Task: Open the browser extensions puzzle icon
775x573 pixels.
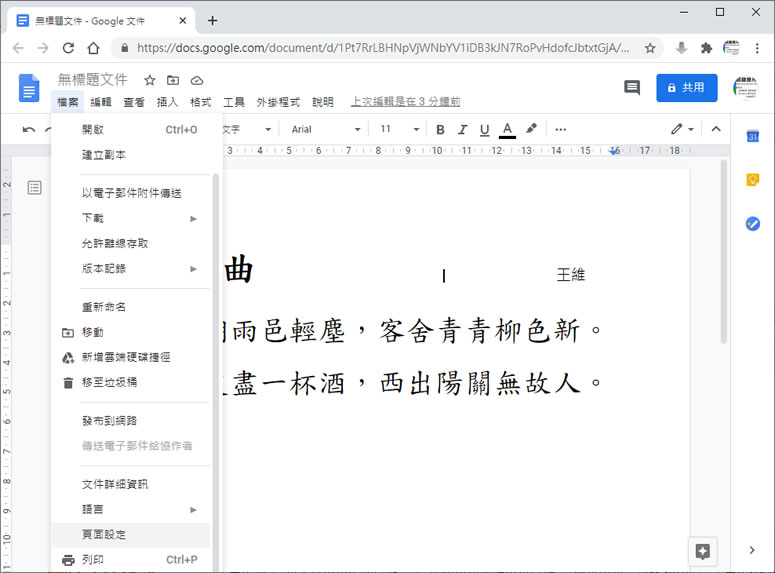Action: [x=706, y=48]
